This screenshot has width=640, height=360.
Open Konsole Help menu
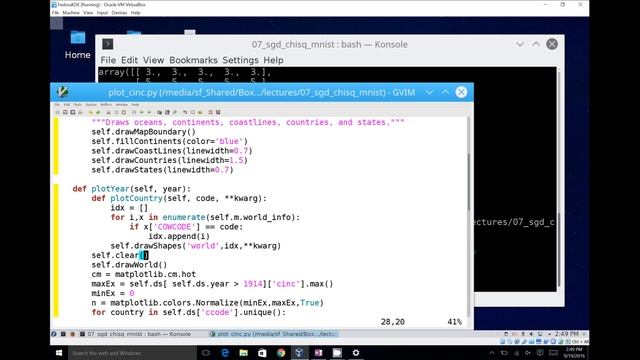[x=273, y=60]
